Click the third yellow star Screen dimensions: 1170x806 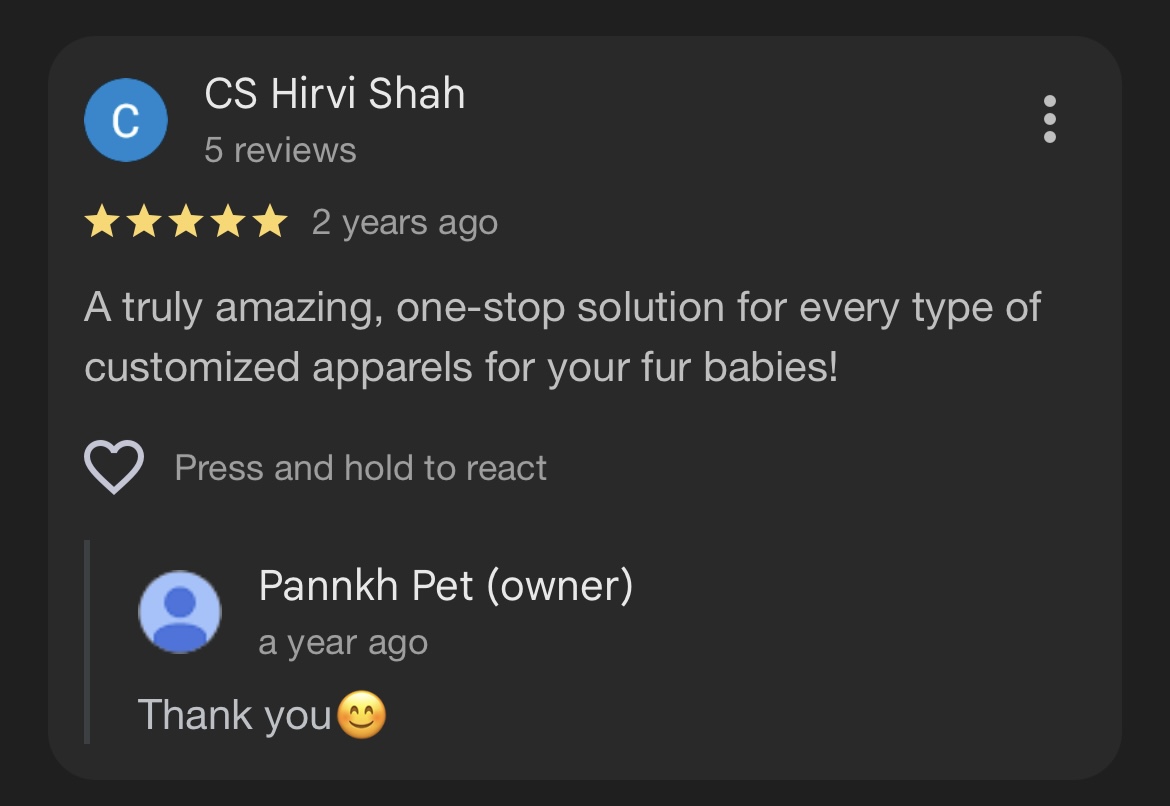pos(186,222)
